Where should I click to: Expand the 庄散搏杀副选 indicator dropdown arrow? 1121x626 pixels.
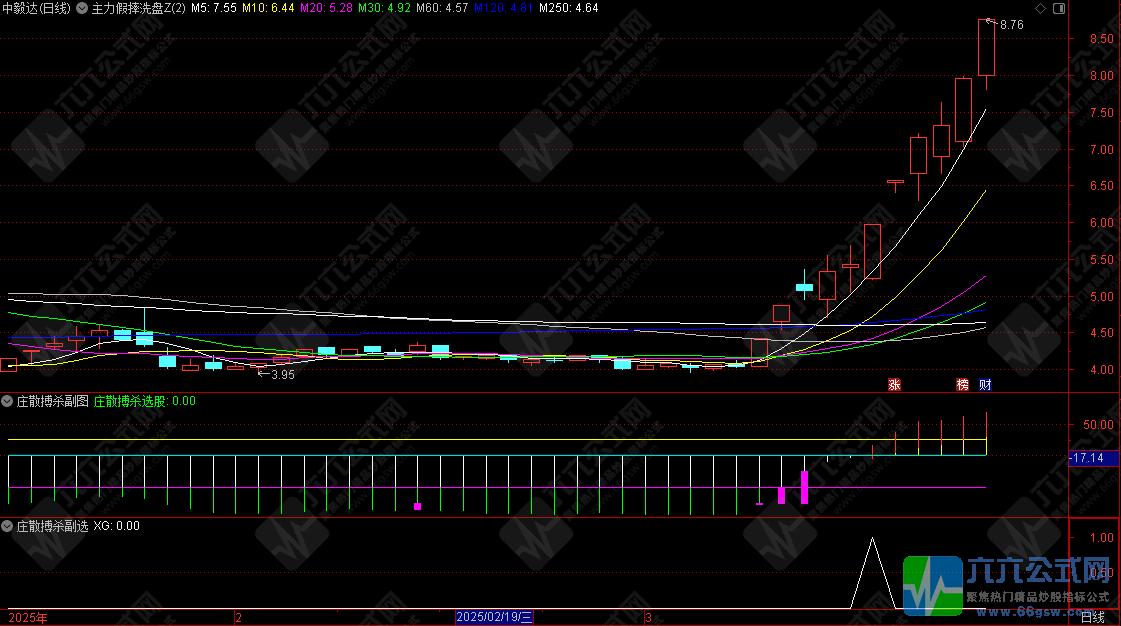[x=8, y=525]
